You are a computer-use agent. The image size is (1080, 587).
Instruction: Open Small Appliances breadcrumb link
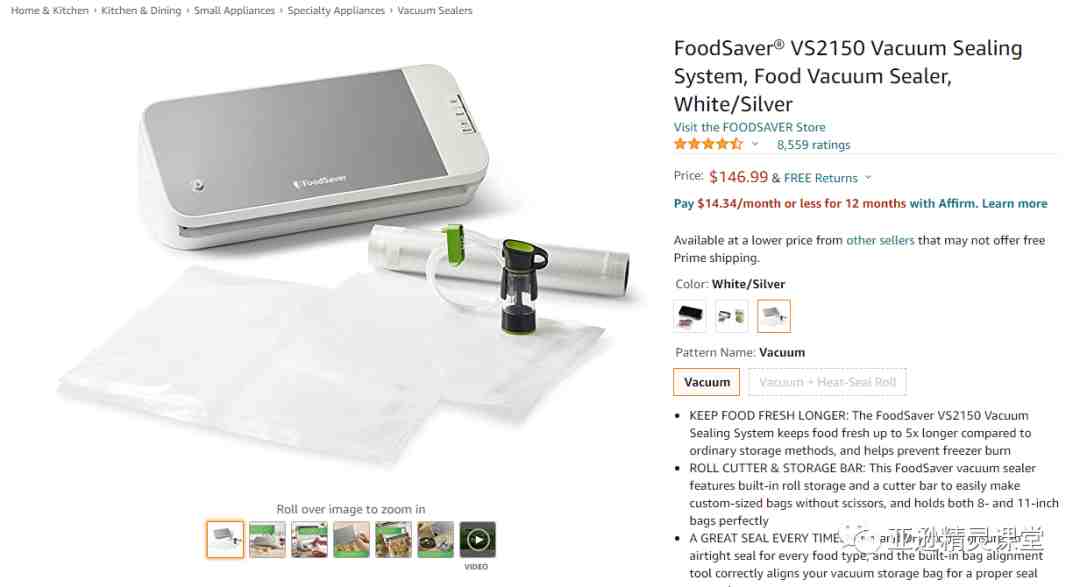point(234,10)
